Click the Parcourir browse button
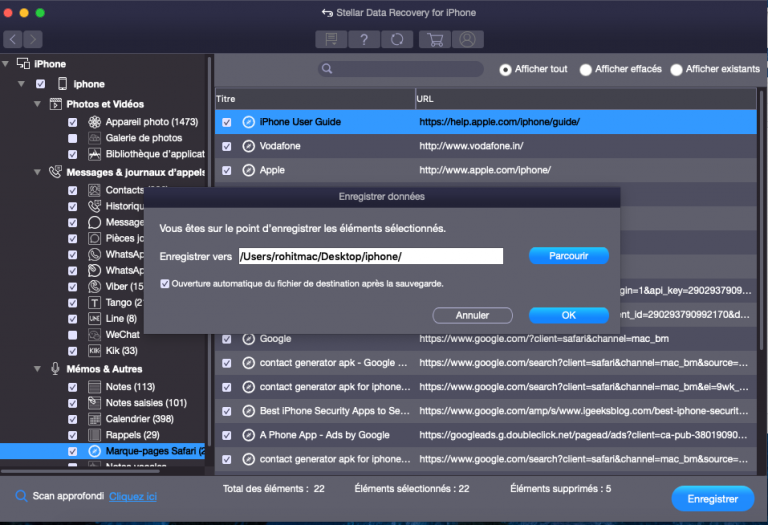 point(568,256)
